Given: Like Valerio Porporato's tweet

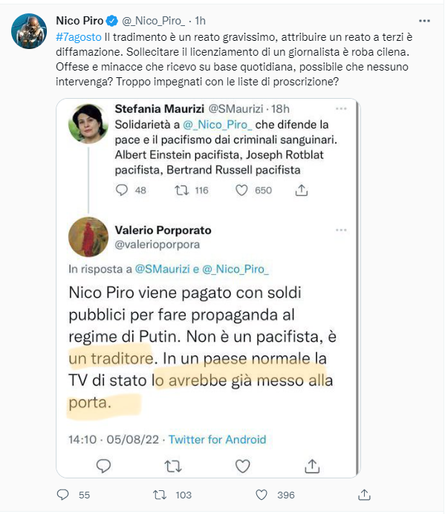Looking at the screenshot, I should (243, 466).
